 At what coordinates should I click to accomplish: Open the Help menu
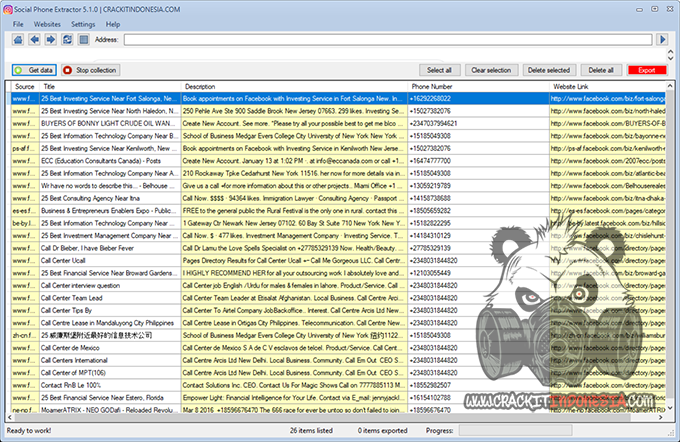pos(113,23)
